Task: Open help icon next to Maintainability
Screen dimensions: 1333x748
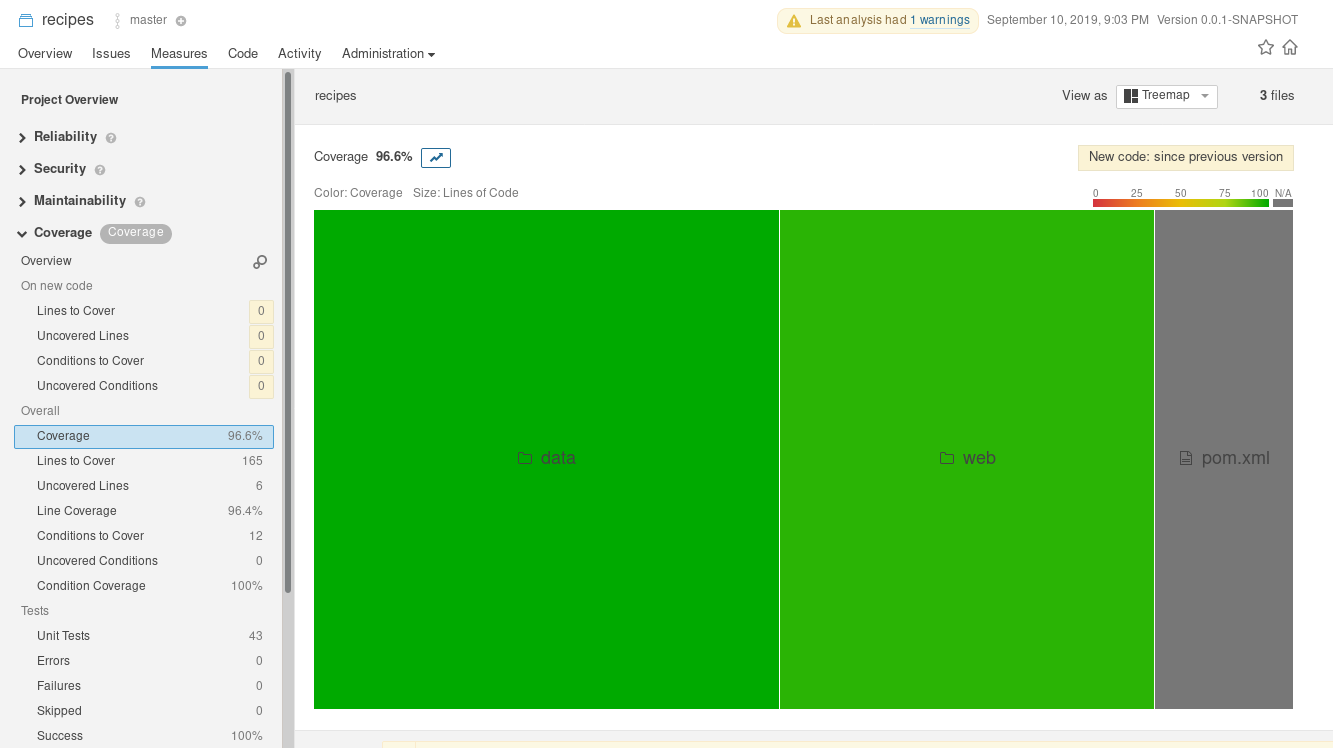Action: pyautogui.click(x=140, y=202)
